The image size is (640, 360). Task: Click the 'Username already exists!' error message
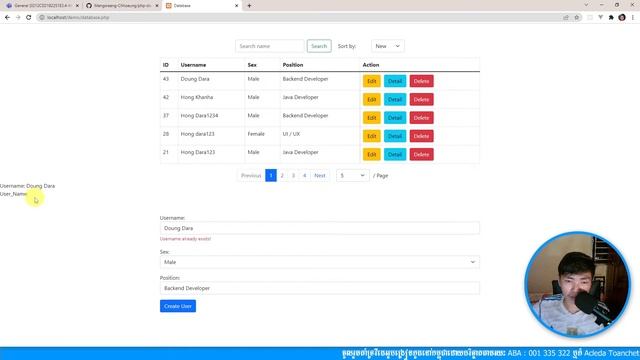185,239
